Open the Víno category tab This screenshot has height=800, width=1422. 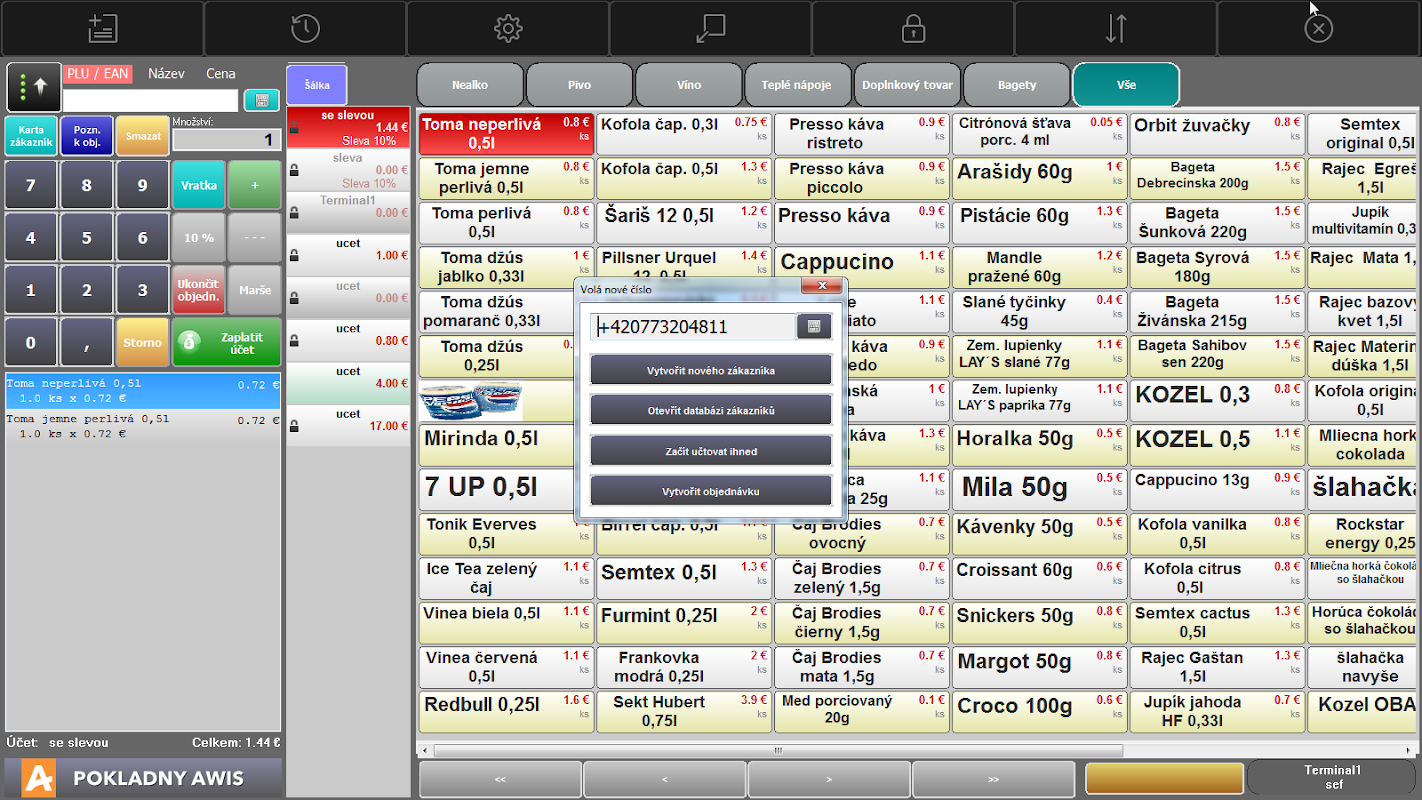[x=689, y=85]
